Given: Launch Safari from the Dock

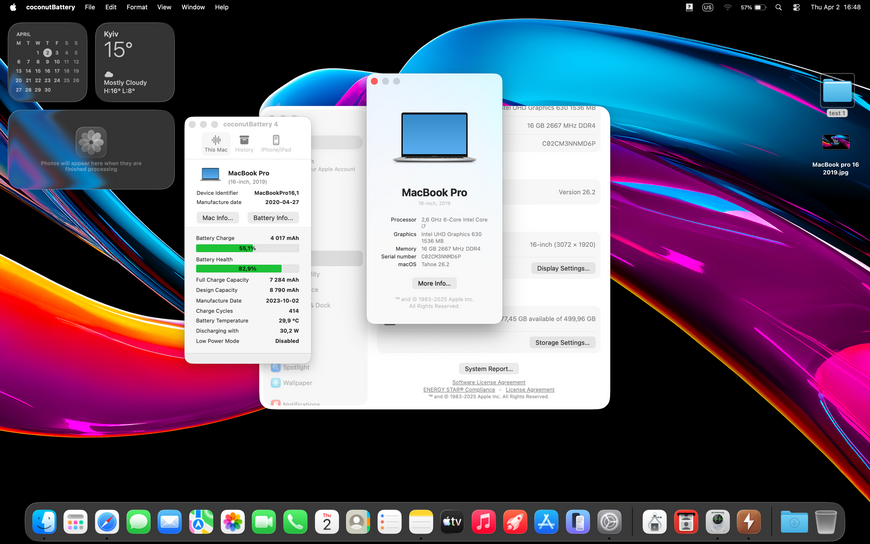Looking at the screenshot, I should point(107,522).
